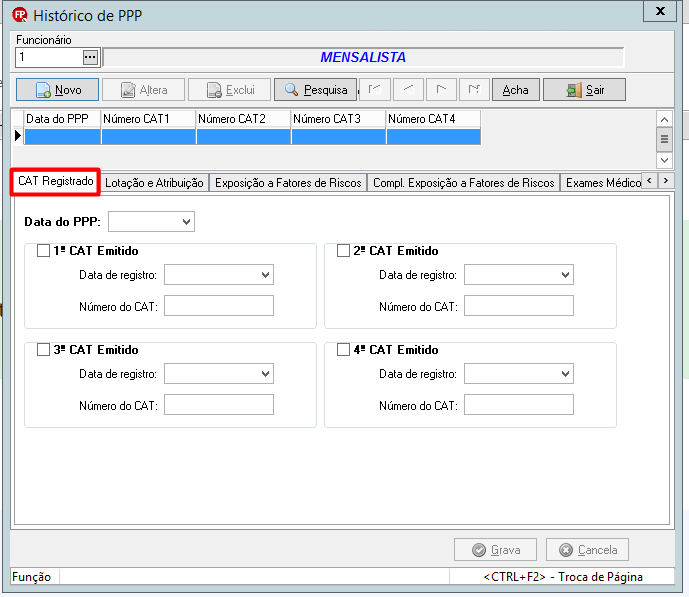
Task: Open 2ª CAT Data de registro dropdown
Action: 566,275
